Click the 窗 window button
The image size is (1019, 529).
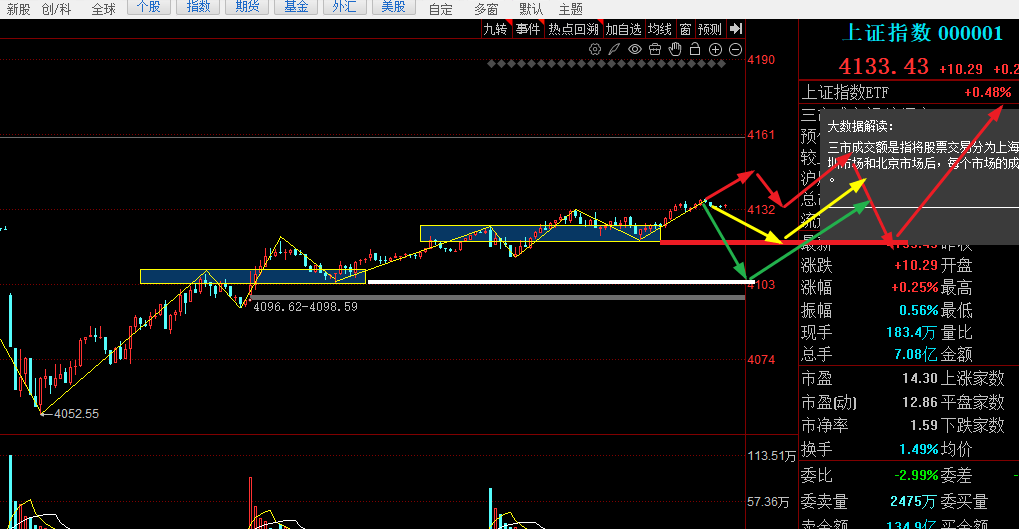point(685,29)
